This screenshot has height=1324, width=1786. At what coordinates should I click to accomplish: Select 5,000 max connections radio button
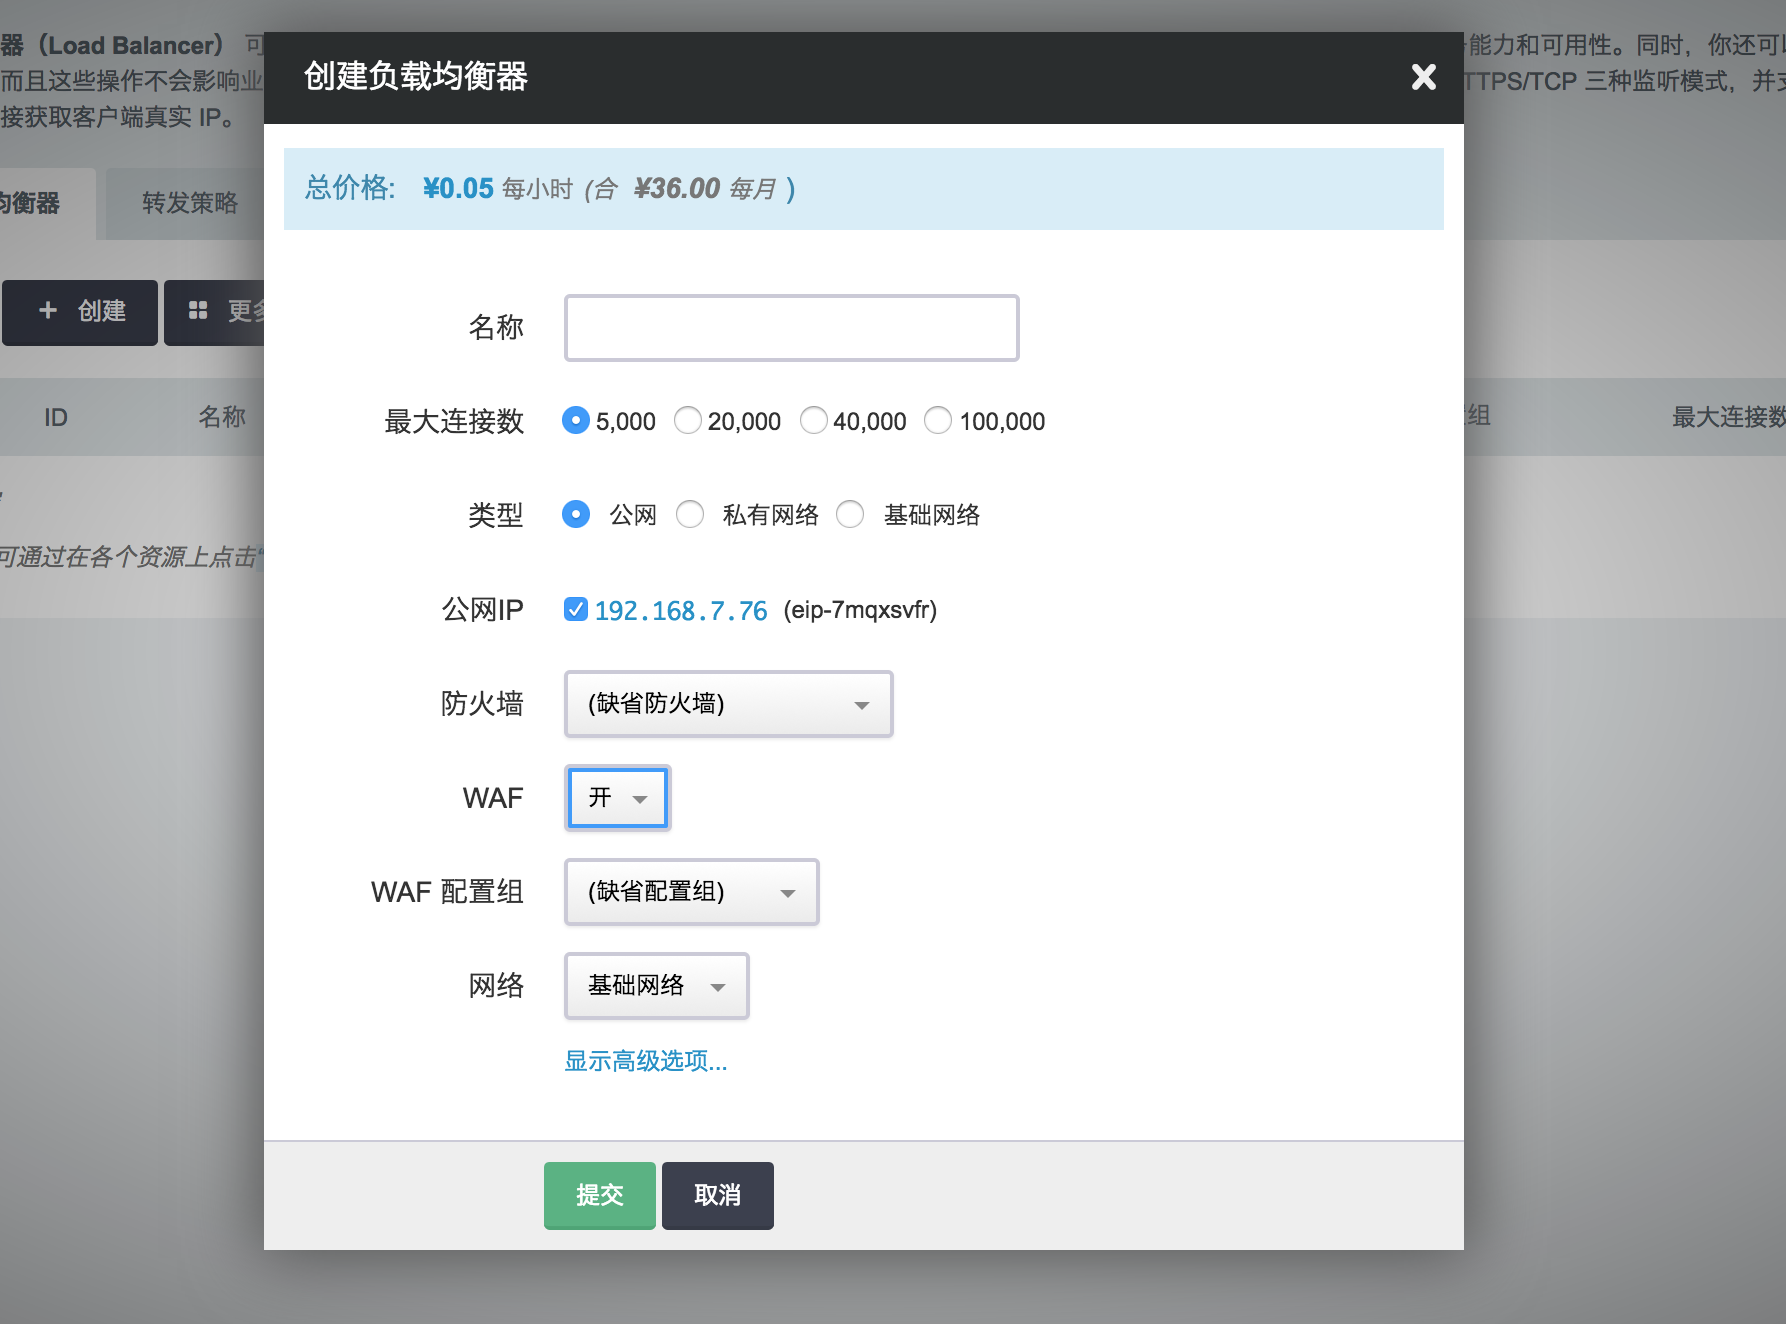click(576, 421)
